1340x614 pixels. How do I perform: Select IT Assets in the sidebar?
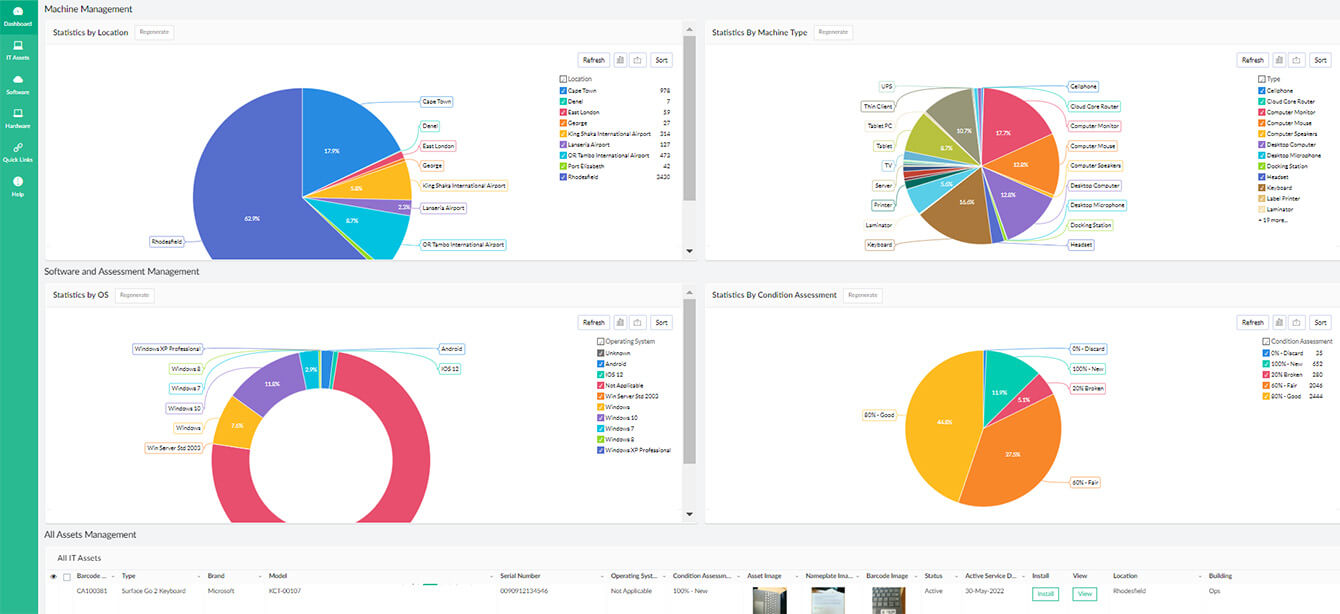18,51
